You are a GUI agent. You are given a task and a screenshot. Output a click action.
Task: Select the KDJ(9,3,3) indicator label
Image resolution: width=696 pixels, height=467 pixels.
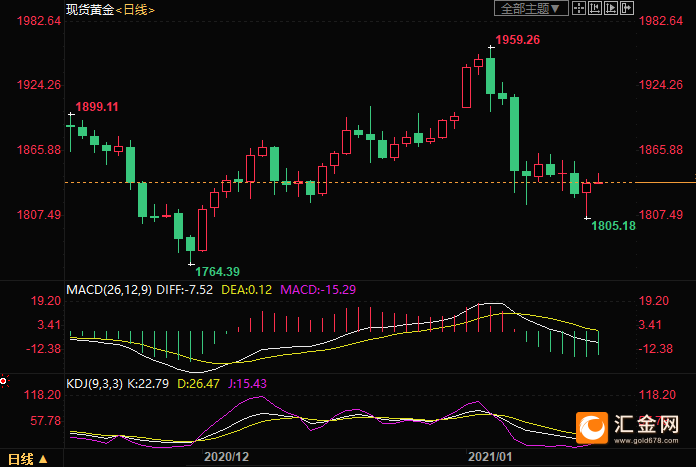(94, 384)
